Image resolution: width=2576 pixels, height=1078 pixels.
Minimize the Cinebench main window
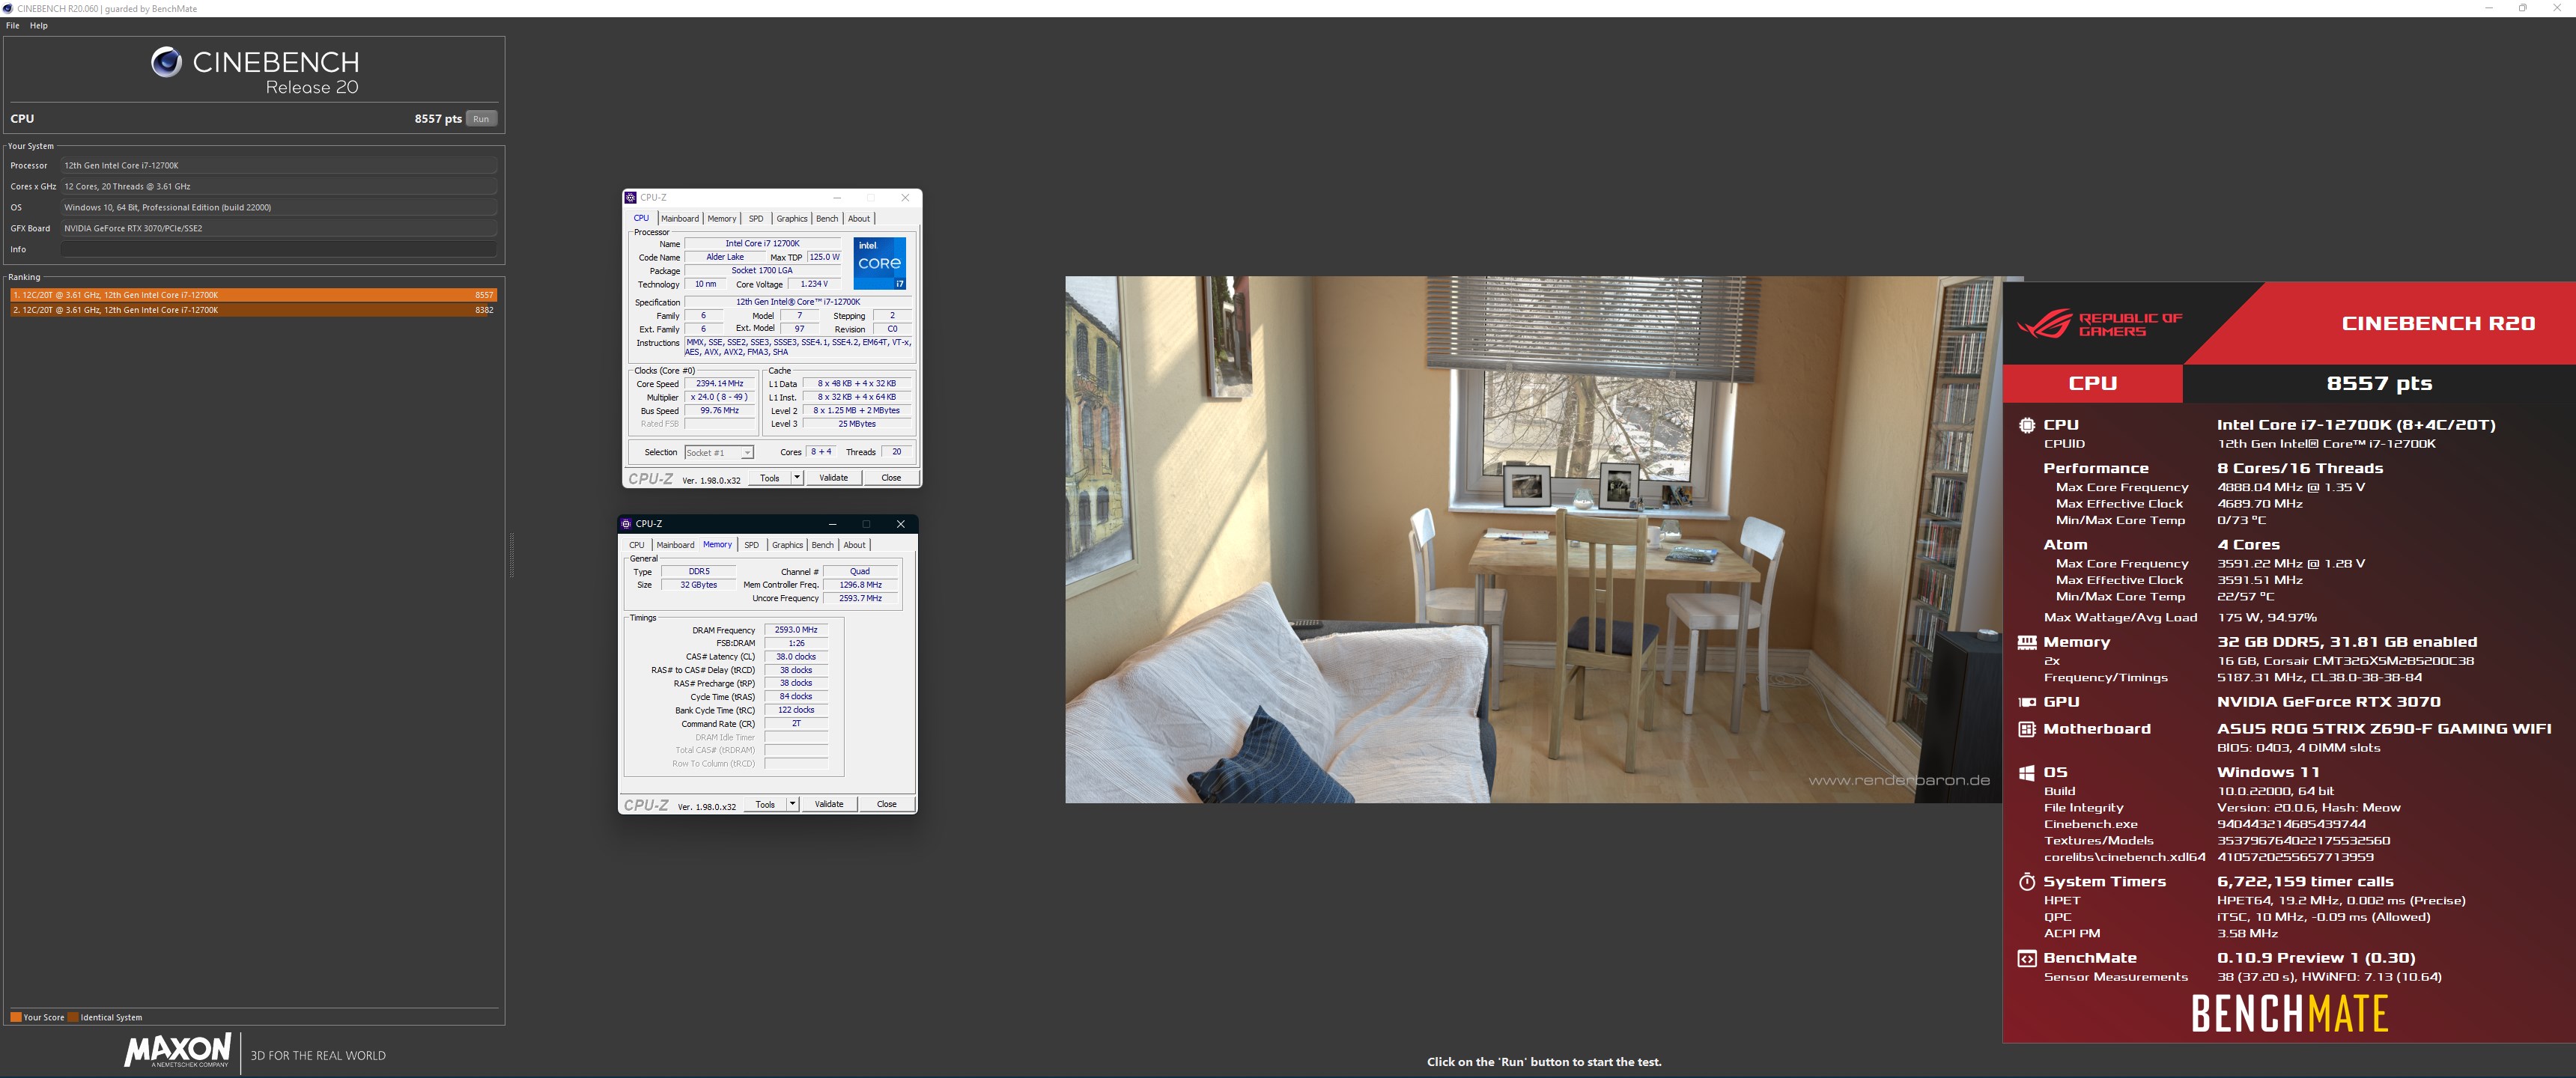(2489, 8)
